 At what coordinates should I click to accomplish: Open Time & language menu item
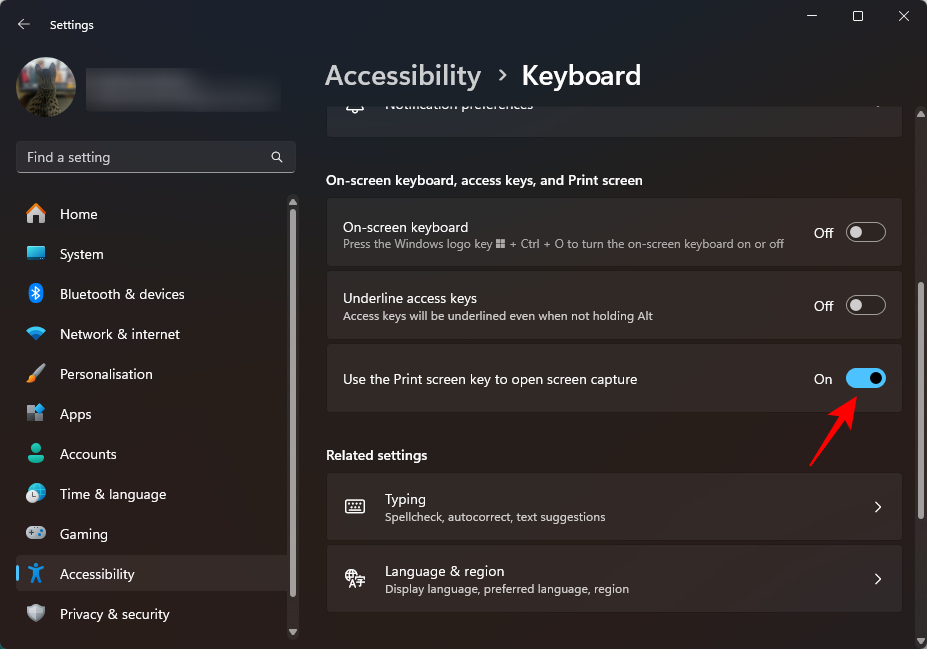(x=113, y=494)
